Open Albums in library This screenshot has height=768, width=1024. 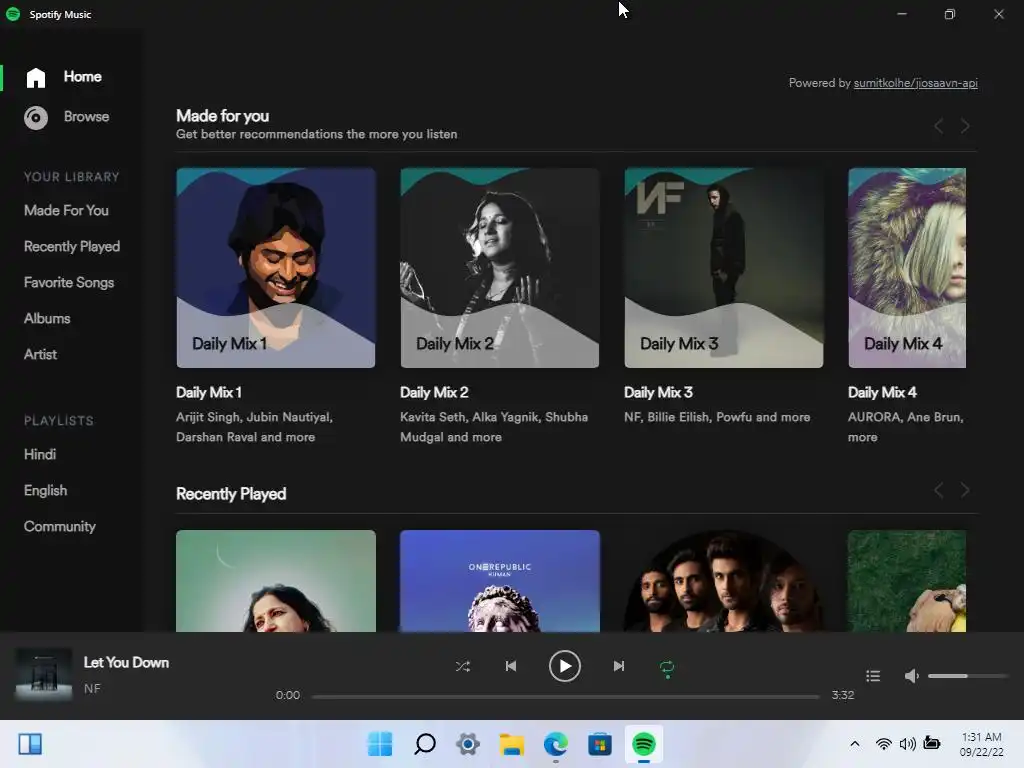[47, 318]
